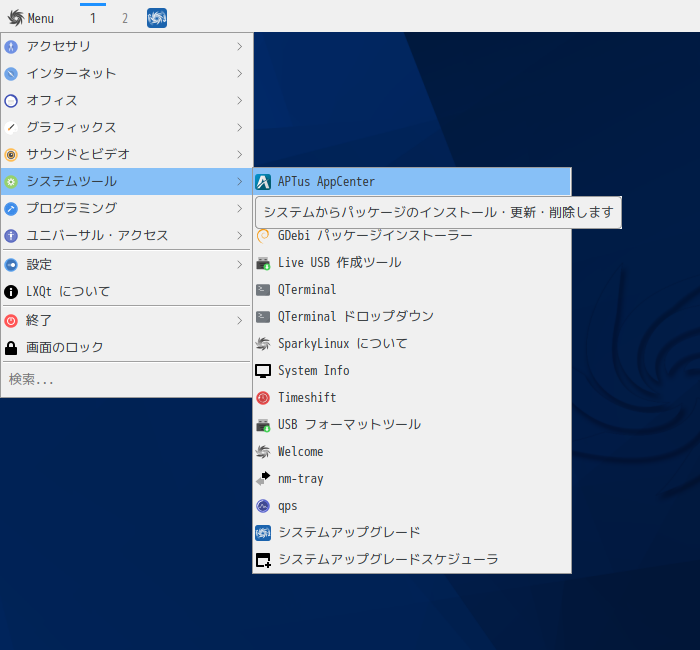This screenshot has width=700, height=650.
Task: Click the プログラミング category icon
Action: coord(11,208)
